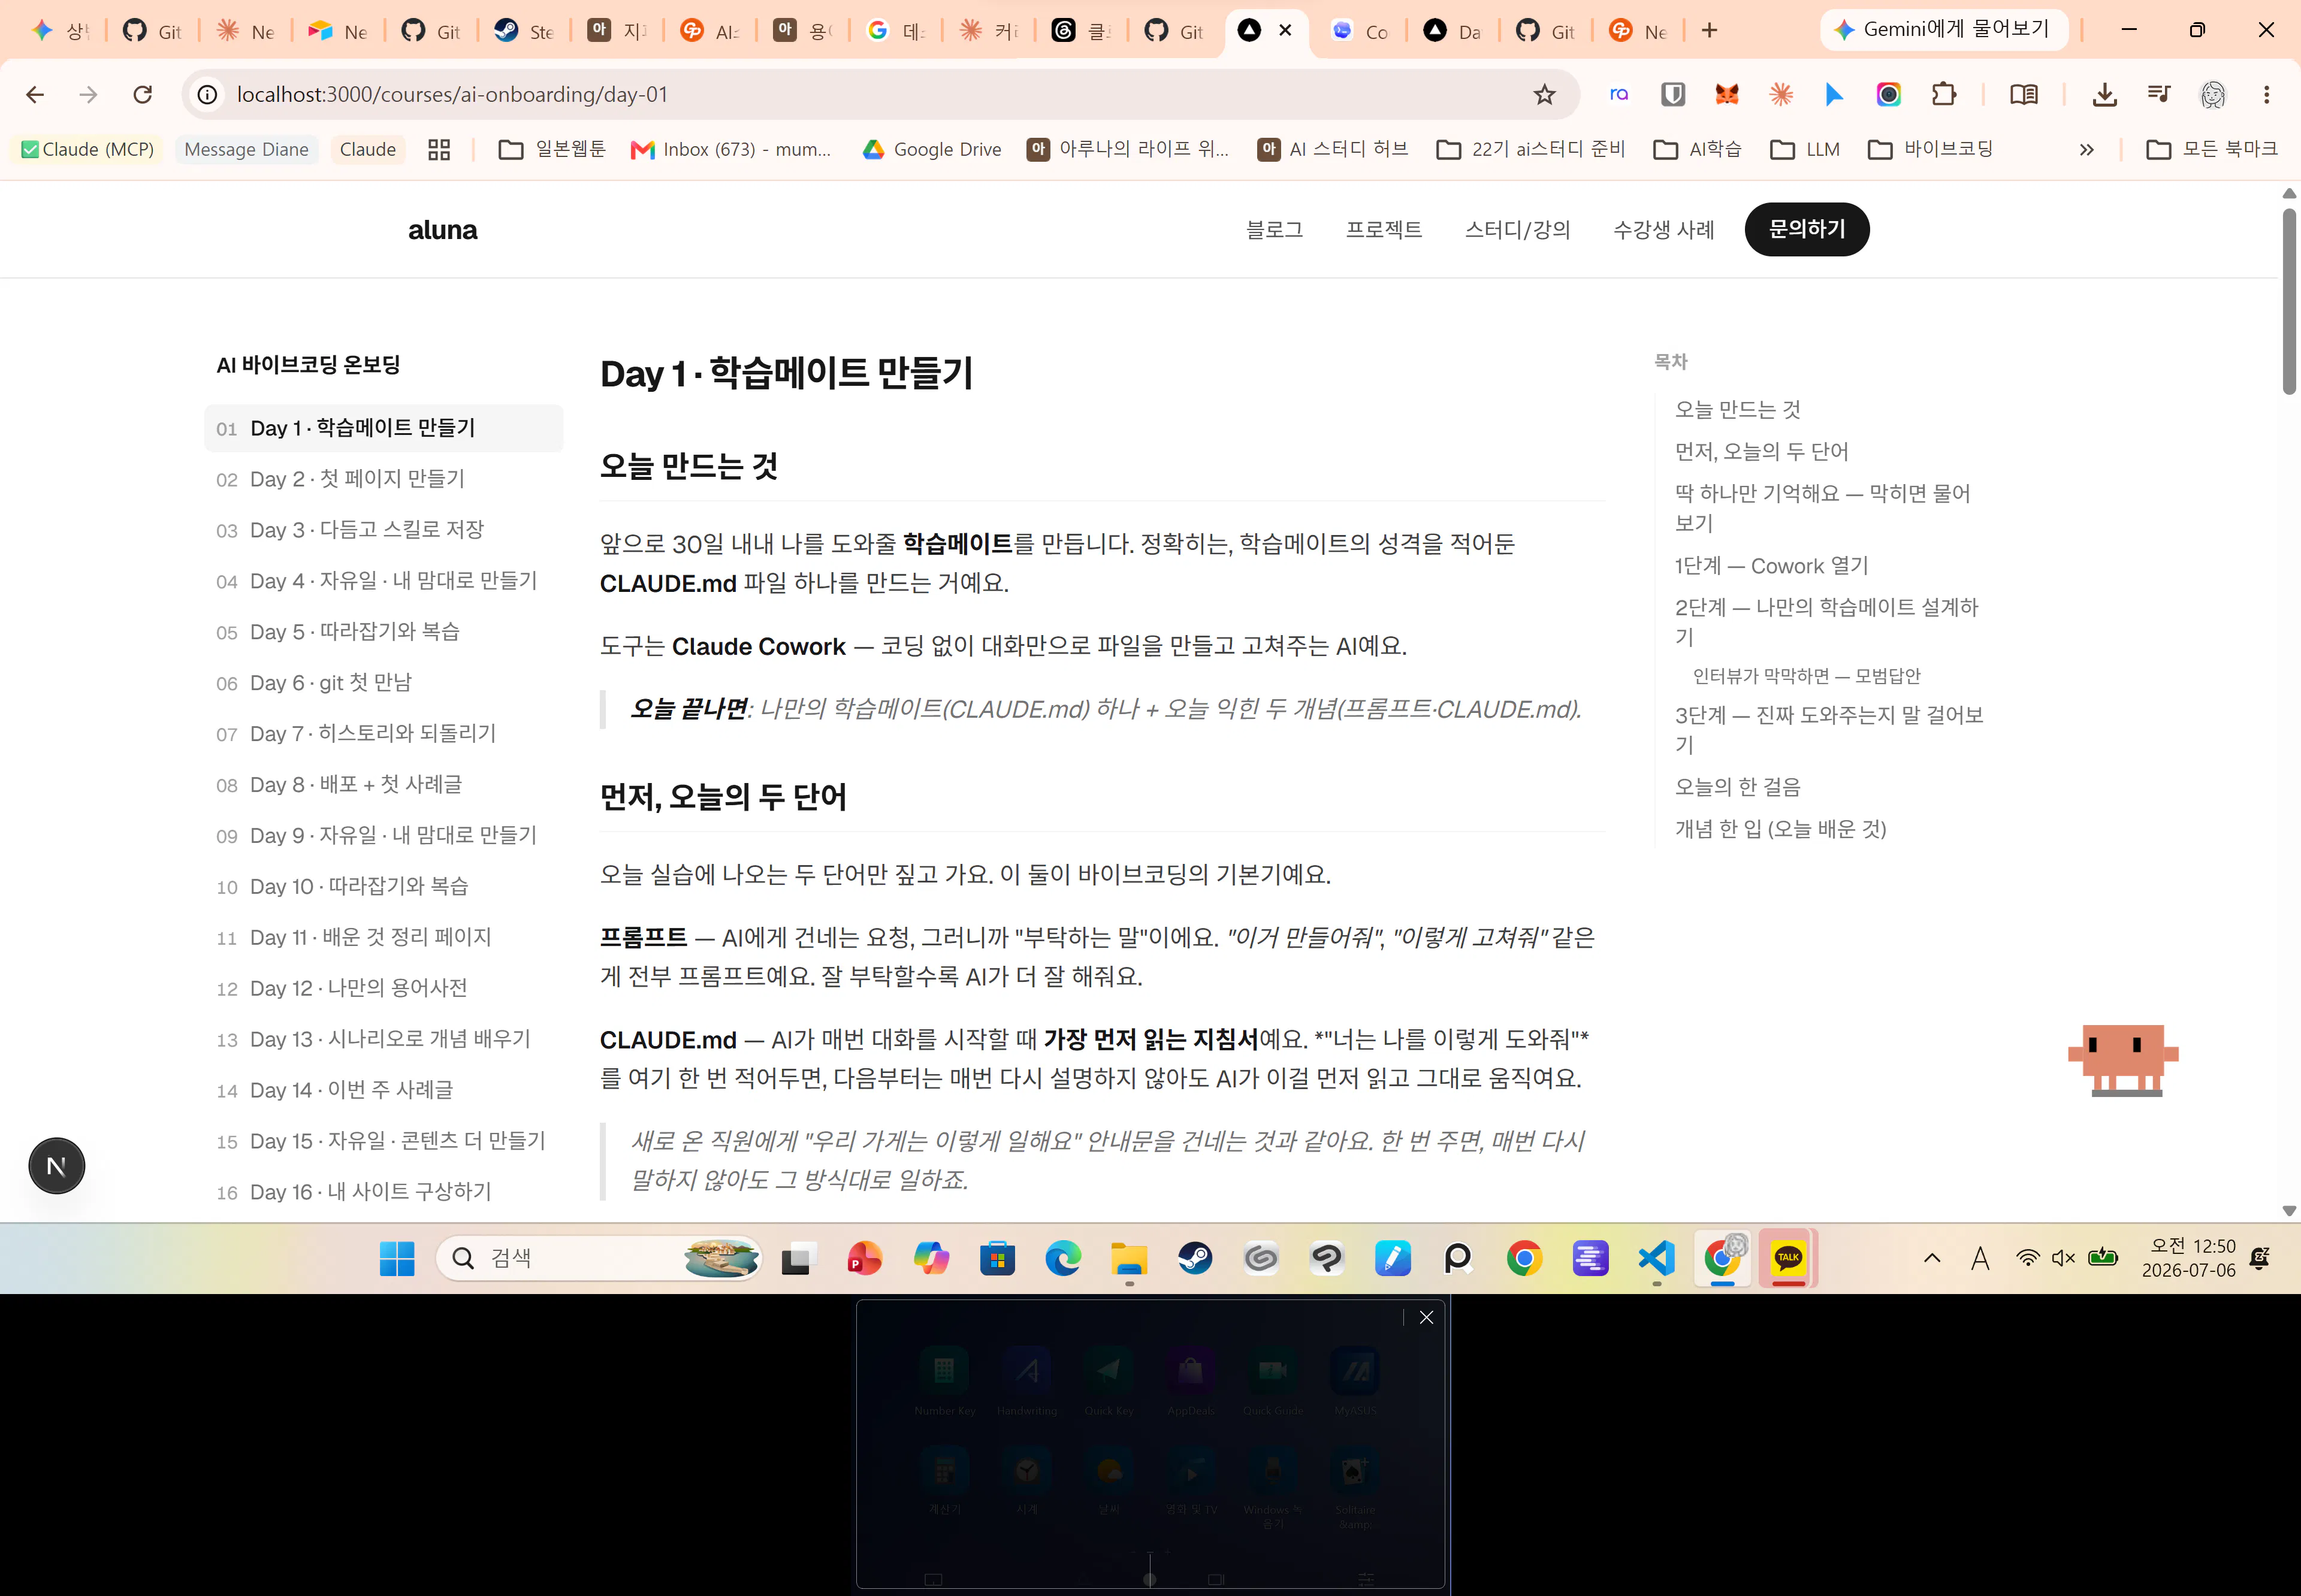Viewport: 2301px width, 1596px height.
Task: Open the Downloads icon in the toolbar
Action: coord(2105,94)
